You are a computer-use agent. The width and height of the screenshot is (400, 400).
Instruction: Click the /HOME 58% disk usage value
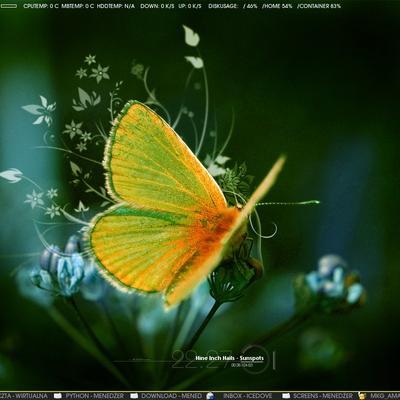[277, 6]
